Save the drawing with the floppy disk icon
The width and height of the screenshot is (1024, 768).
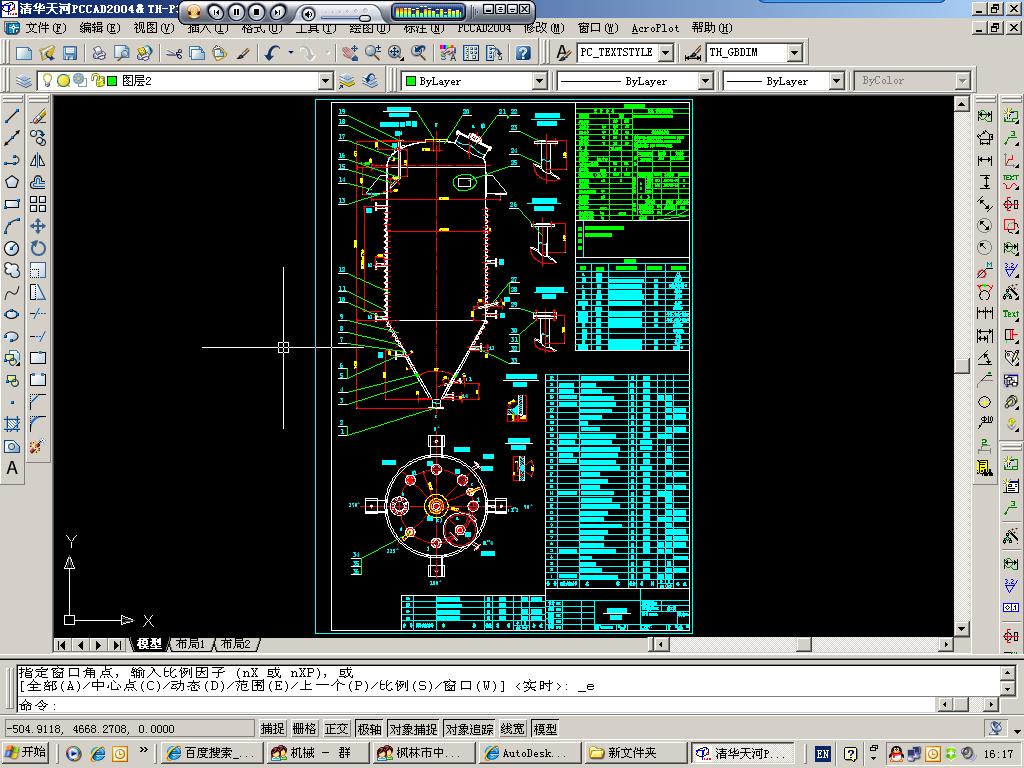[x=70, y=53]
